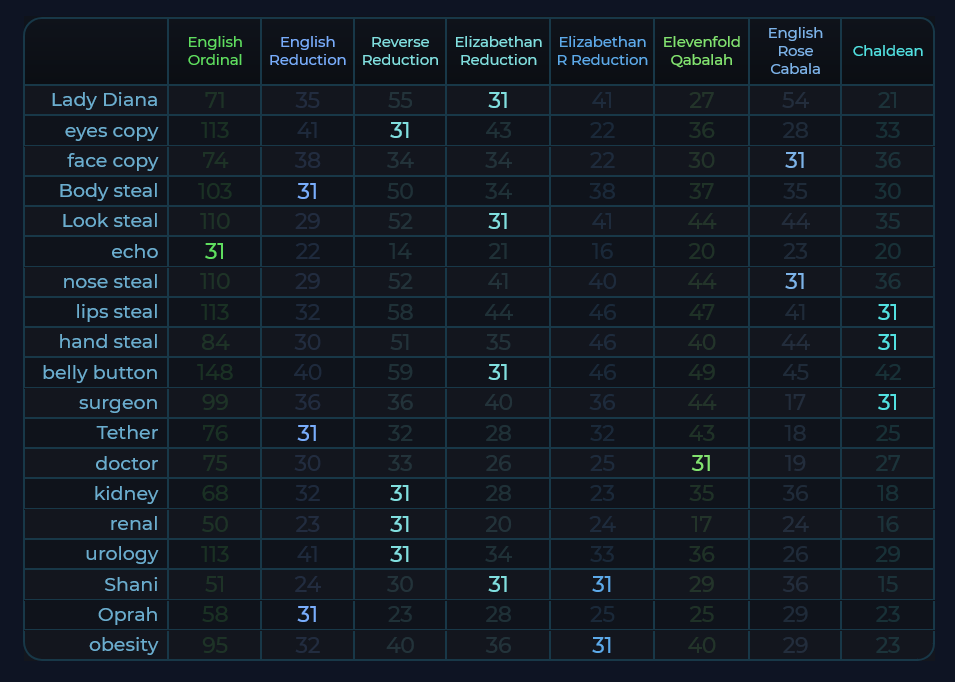
Task: Click the Elizabethan R Reduction header
Action: click(x=602, y=51)
